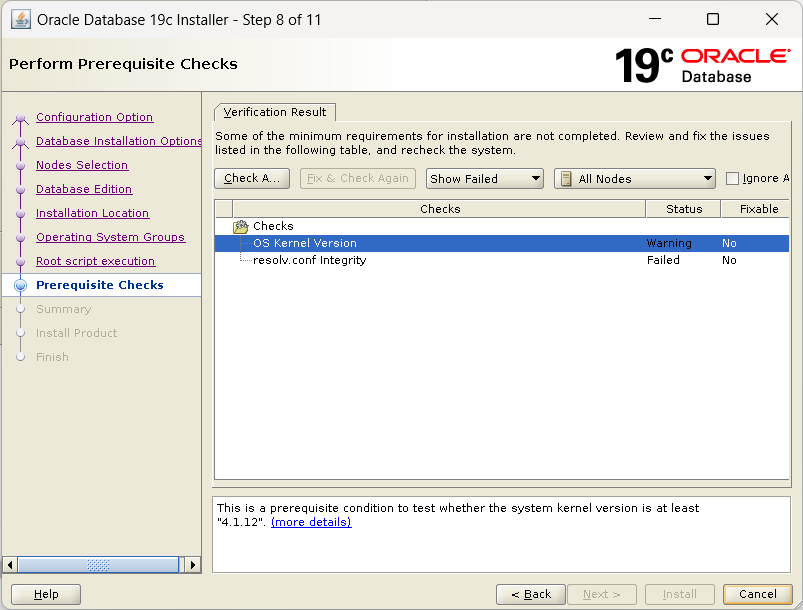The height and width of the screenshot is (610, 803).
Task: Click the Fix & Check Again button
Action: pyautogui.click(x=357, y=178)
